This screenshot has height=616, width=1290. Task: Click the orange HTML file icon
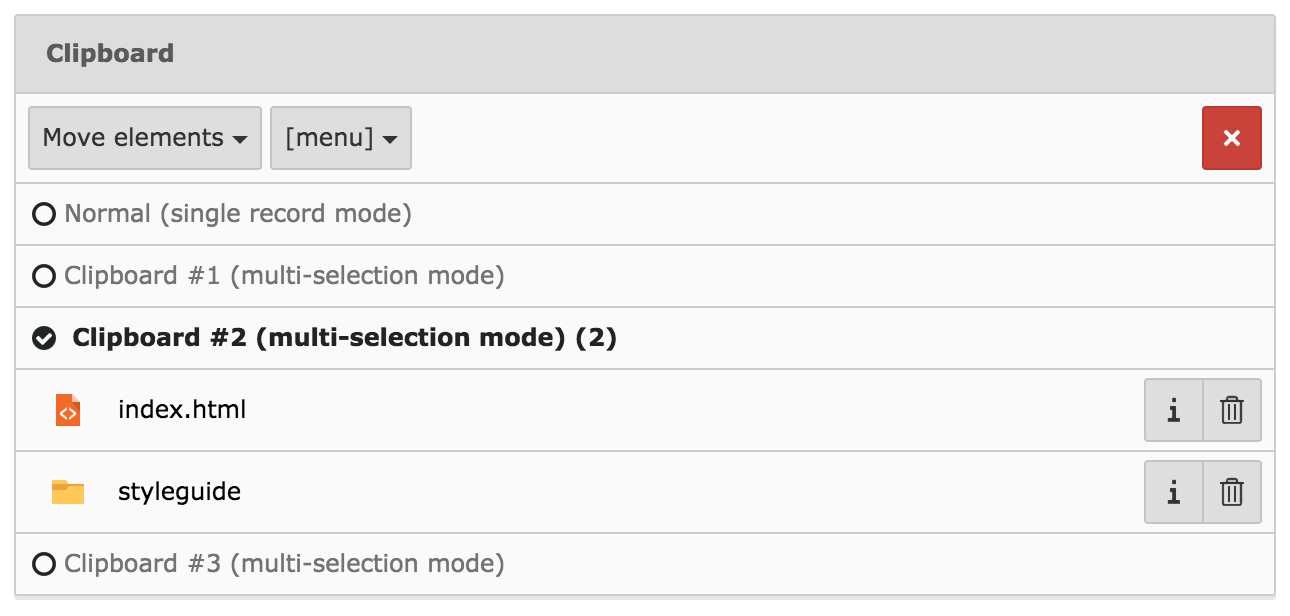coord(68,410)
